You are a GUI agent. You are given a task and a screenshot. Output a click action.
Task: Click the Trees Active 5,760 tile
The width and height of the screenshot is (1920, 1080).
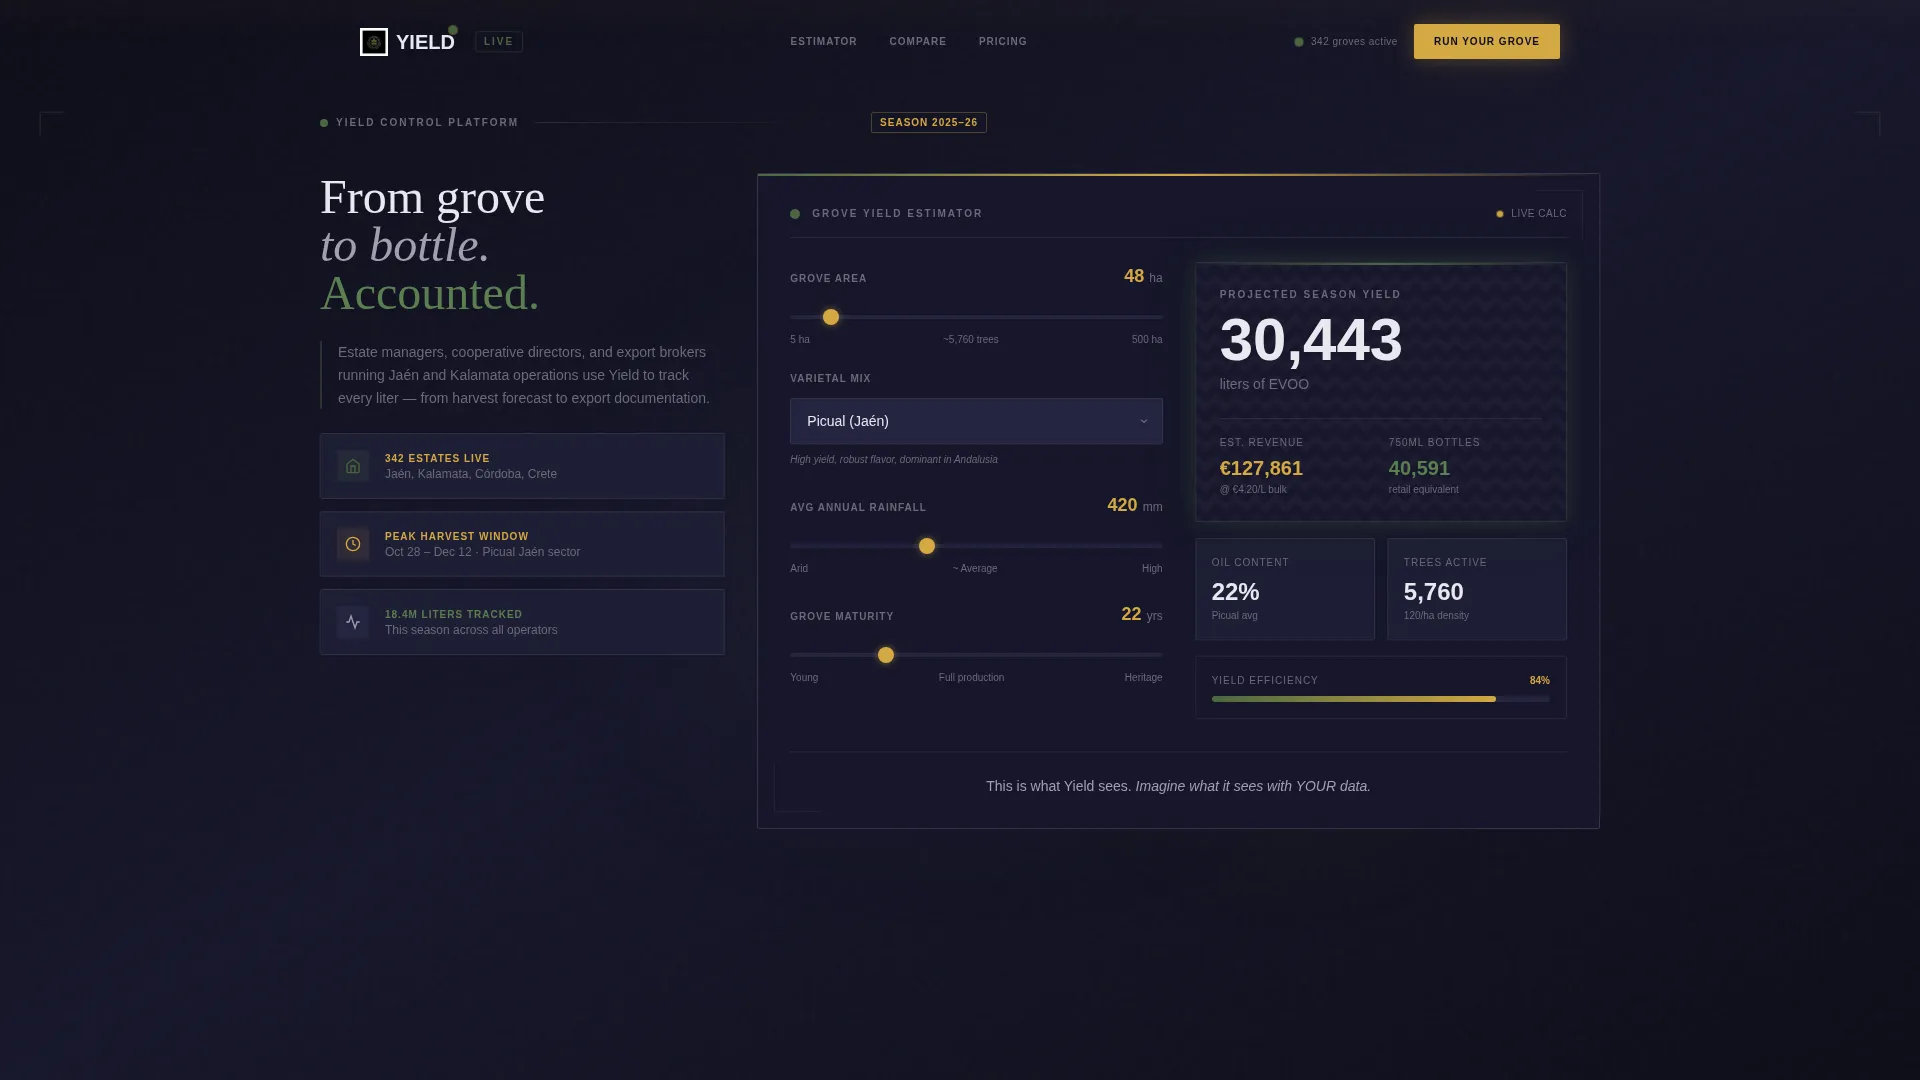coord(1477,589)
